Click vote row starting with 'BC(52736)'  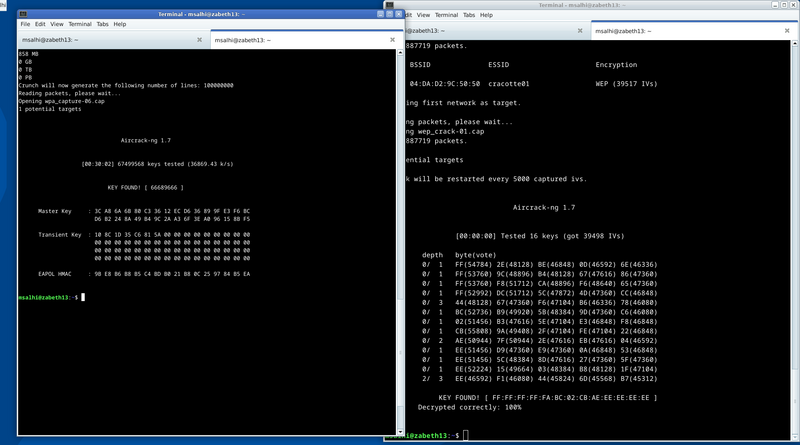click(539, 312)
